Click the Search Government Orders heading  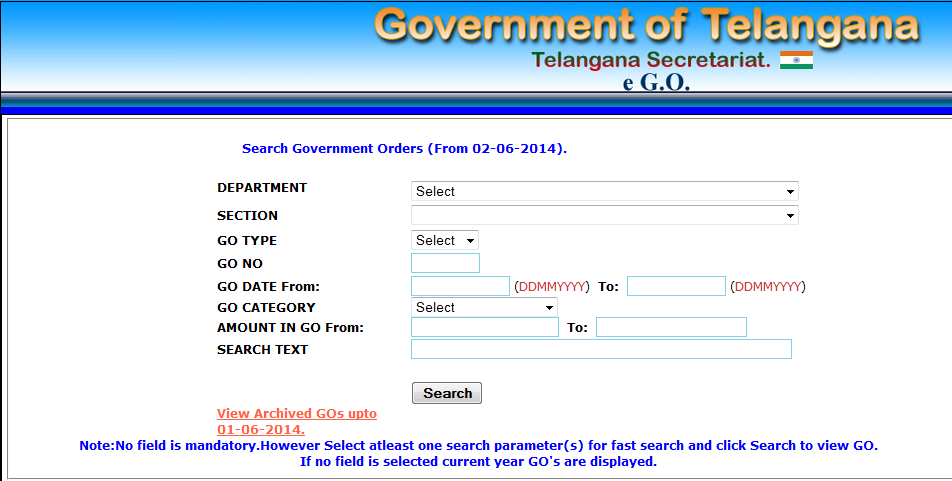(x=404, y=149)
